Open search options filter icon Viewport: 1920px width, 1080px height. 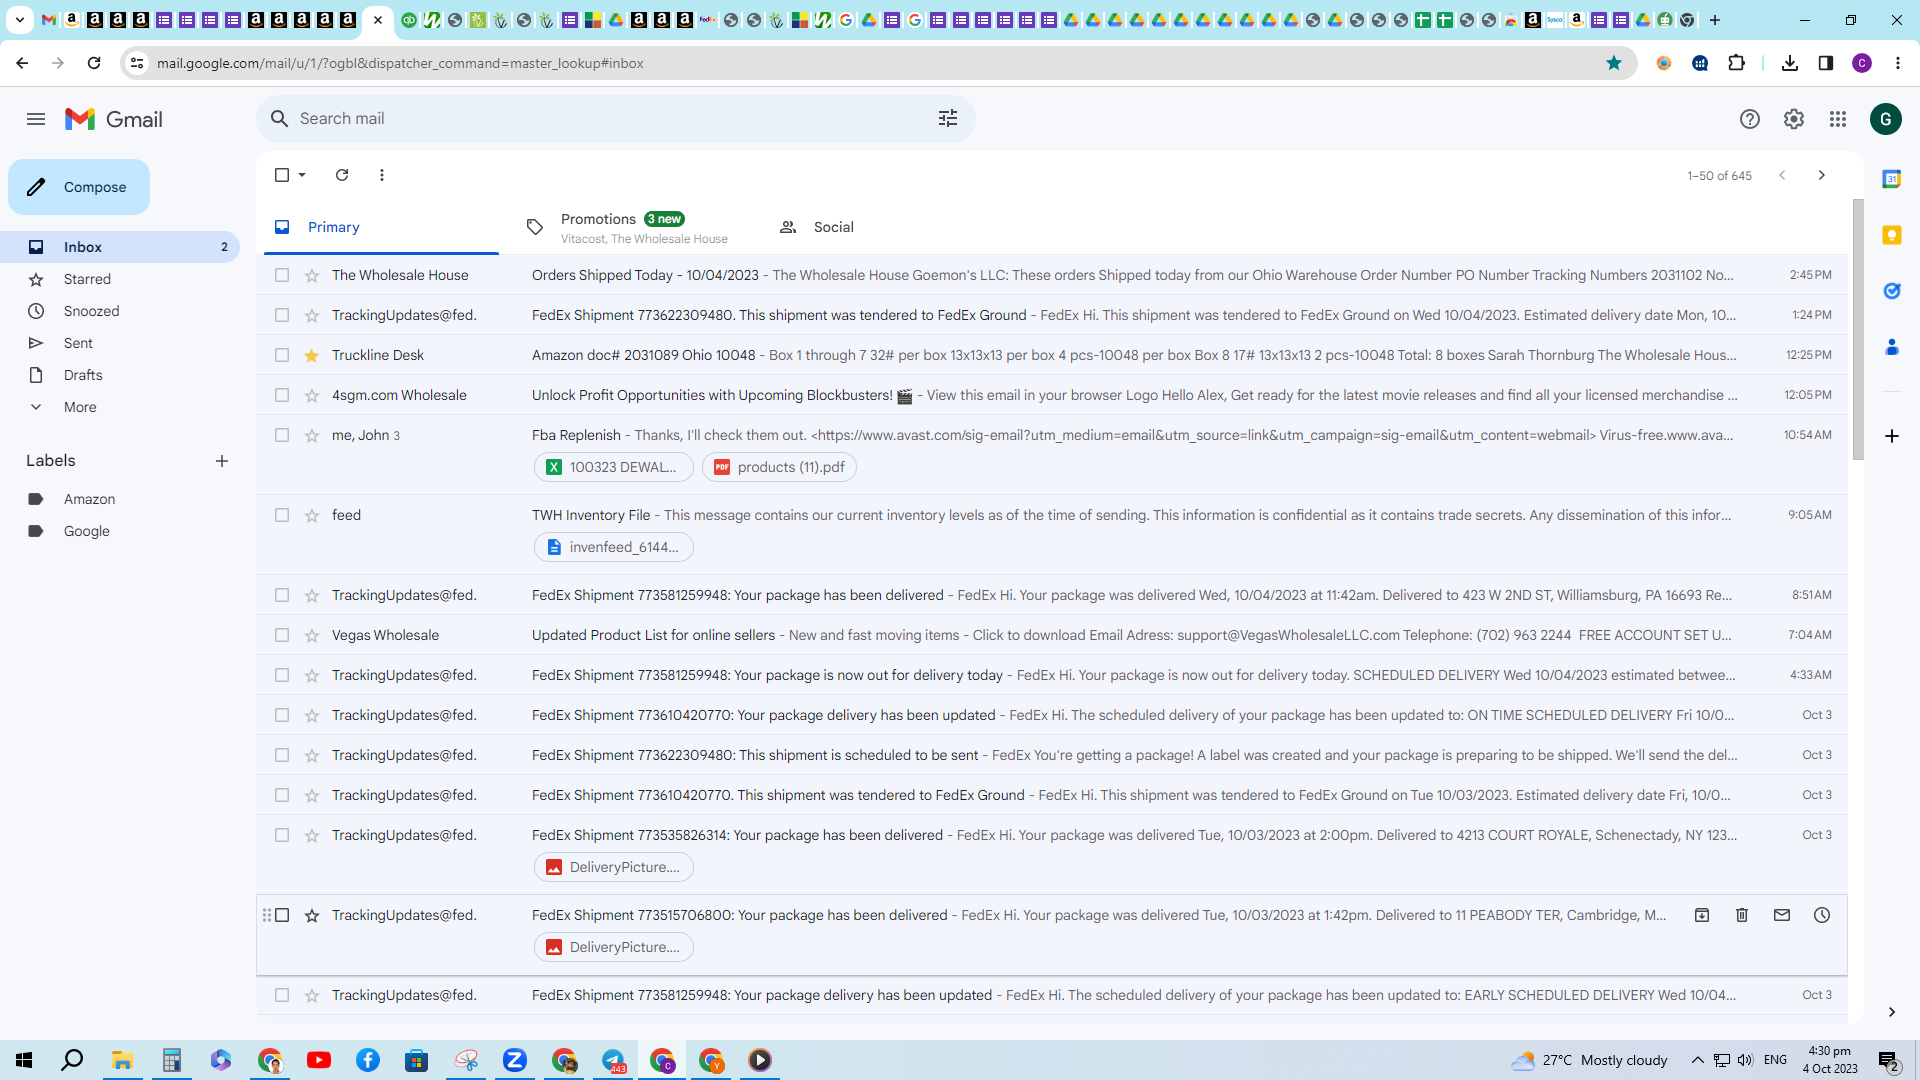tap(948, 118)
